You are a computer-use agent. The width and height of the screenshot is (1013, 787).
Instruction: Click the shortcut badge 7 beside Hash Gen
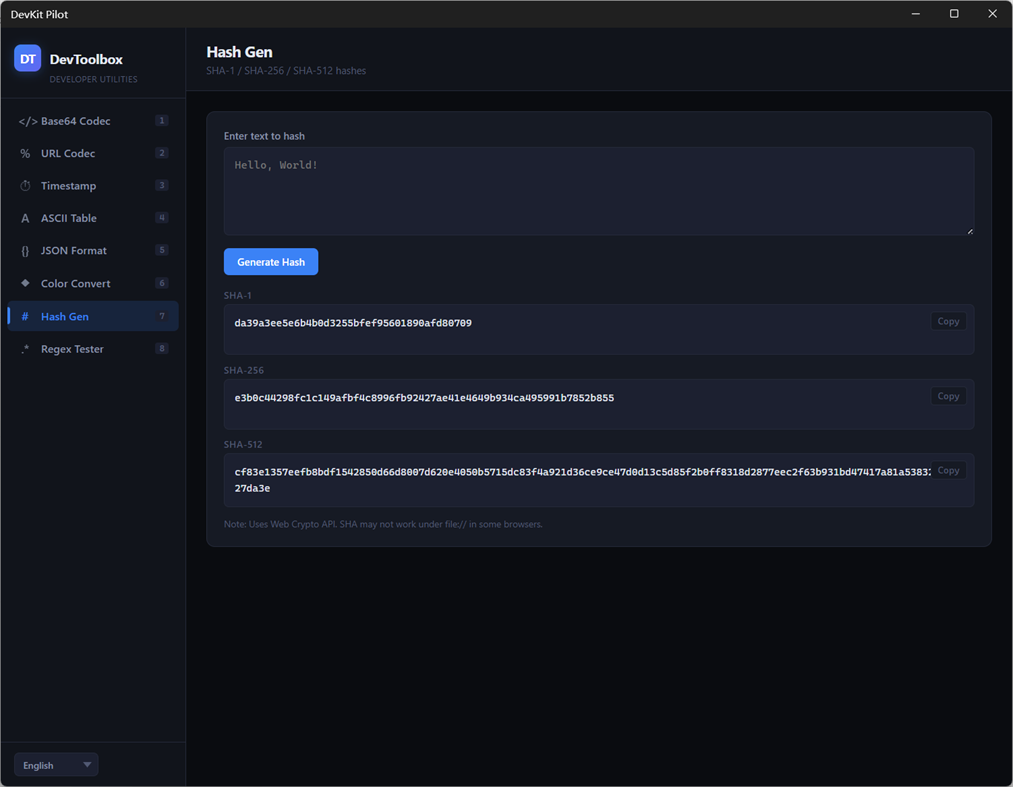pyautogui.click(x=162, y=316)
